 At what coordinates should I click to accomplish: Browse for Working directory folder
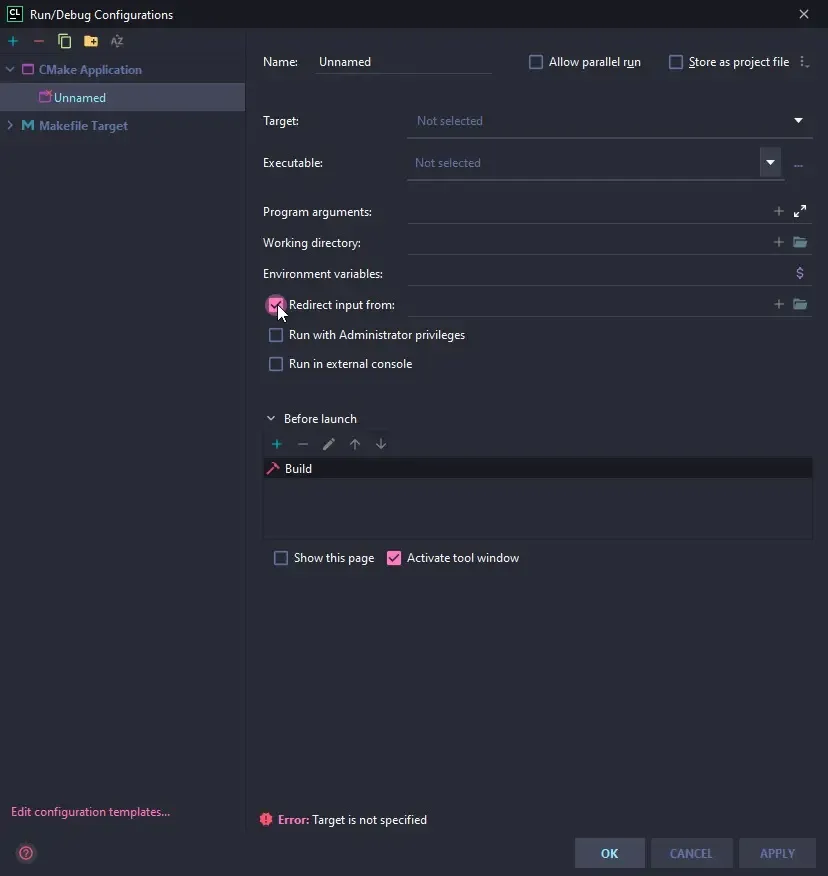coord(800,243)
